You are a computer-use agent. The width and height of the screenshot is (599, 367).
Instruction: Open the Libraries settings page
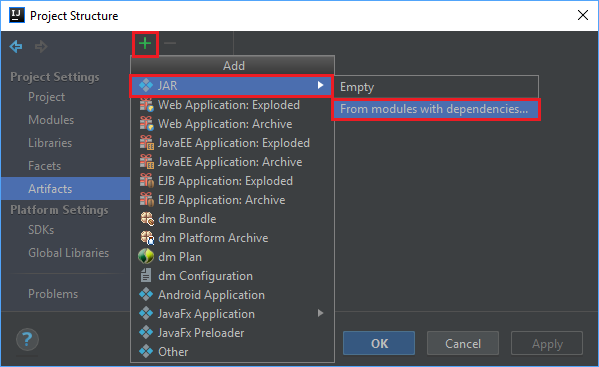coord(50,143)
